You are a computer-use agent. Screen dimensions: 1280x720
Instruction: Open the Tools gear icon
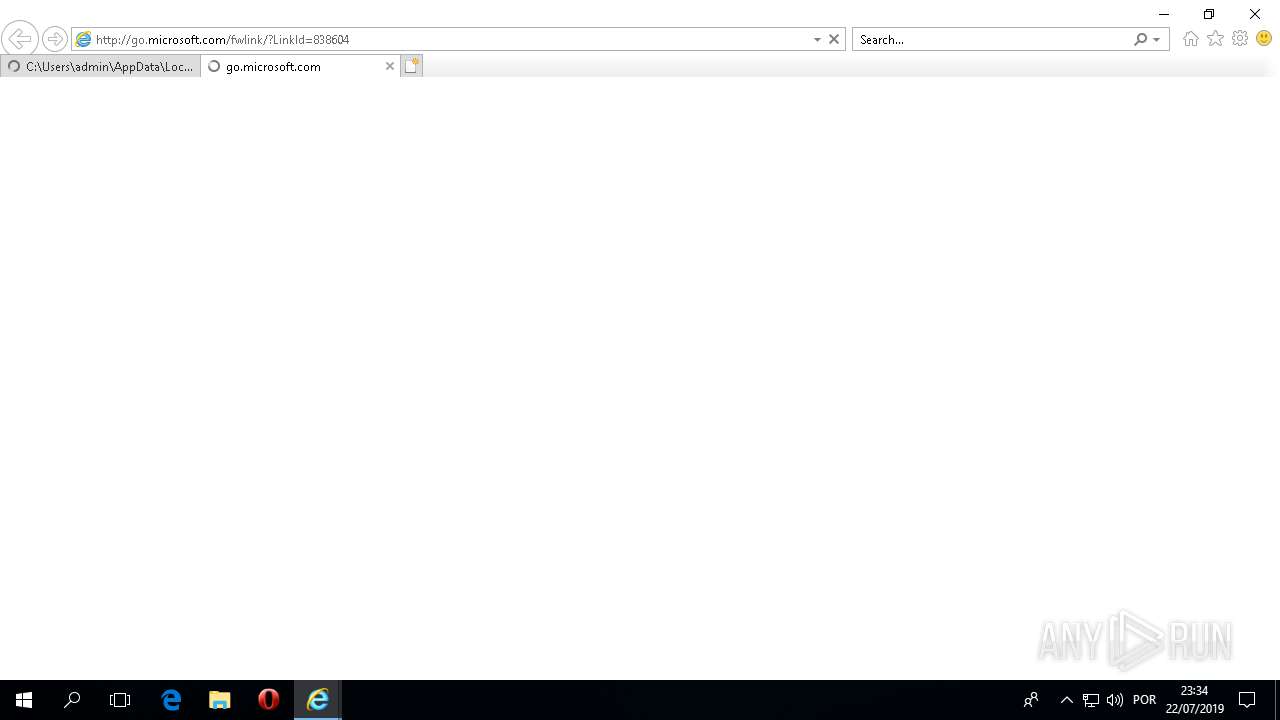point(1240,39)
